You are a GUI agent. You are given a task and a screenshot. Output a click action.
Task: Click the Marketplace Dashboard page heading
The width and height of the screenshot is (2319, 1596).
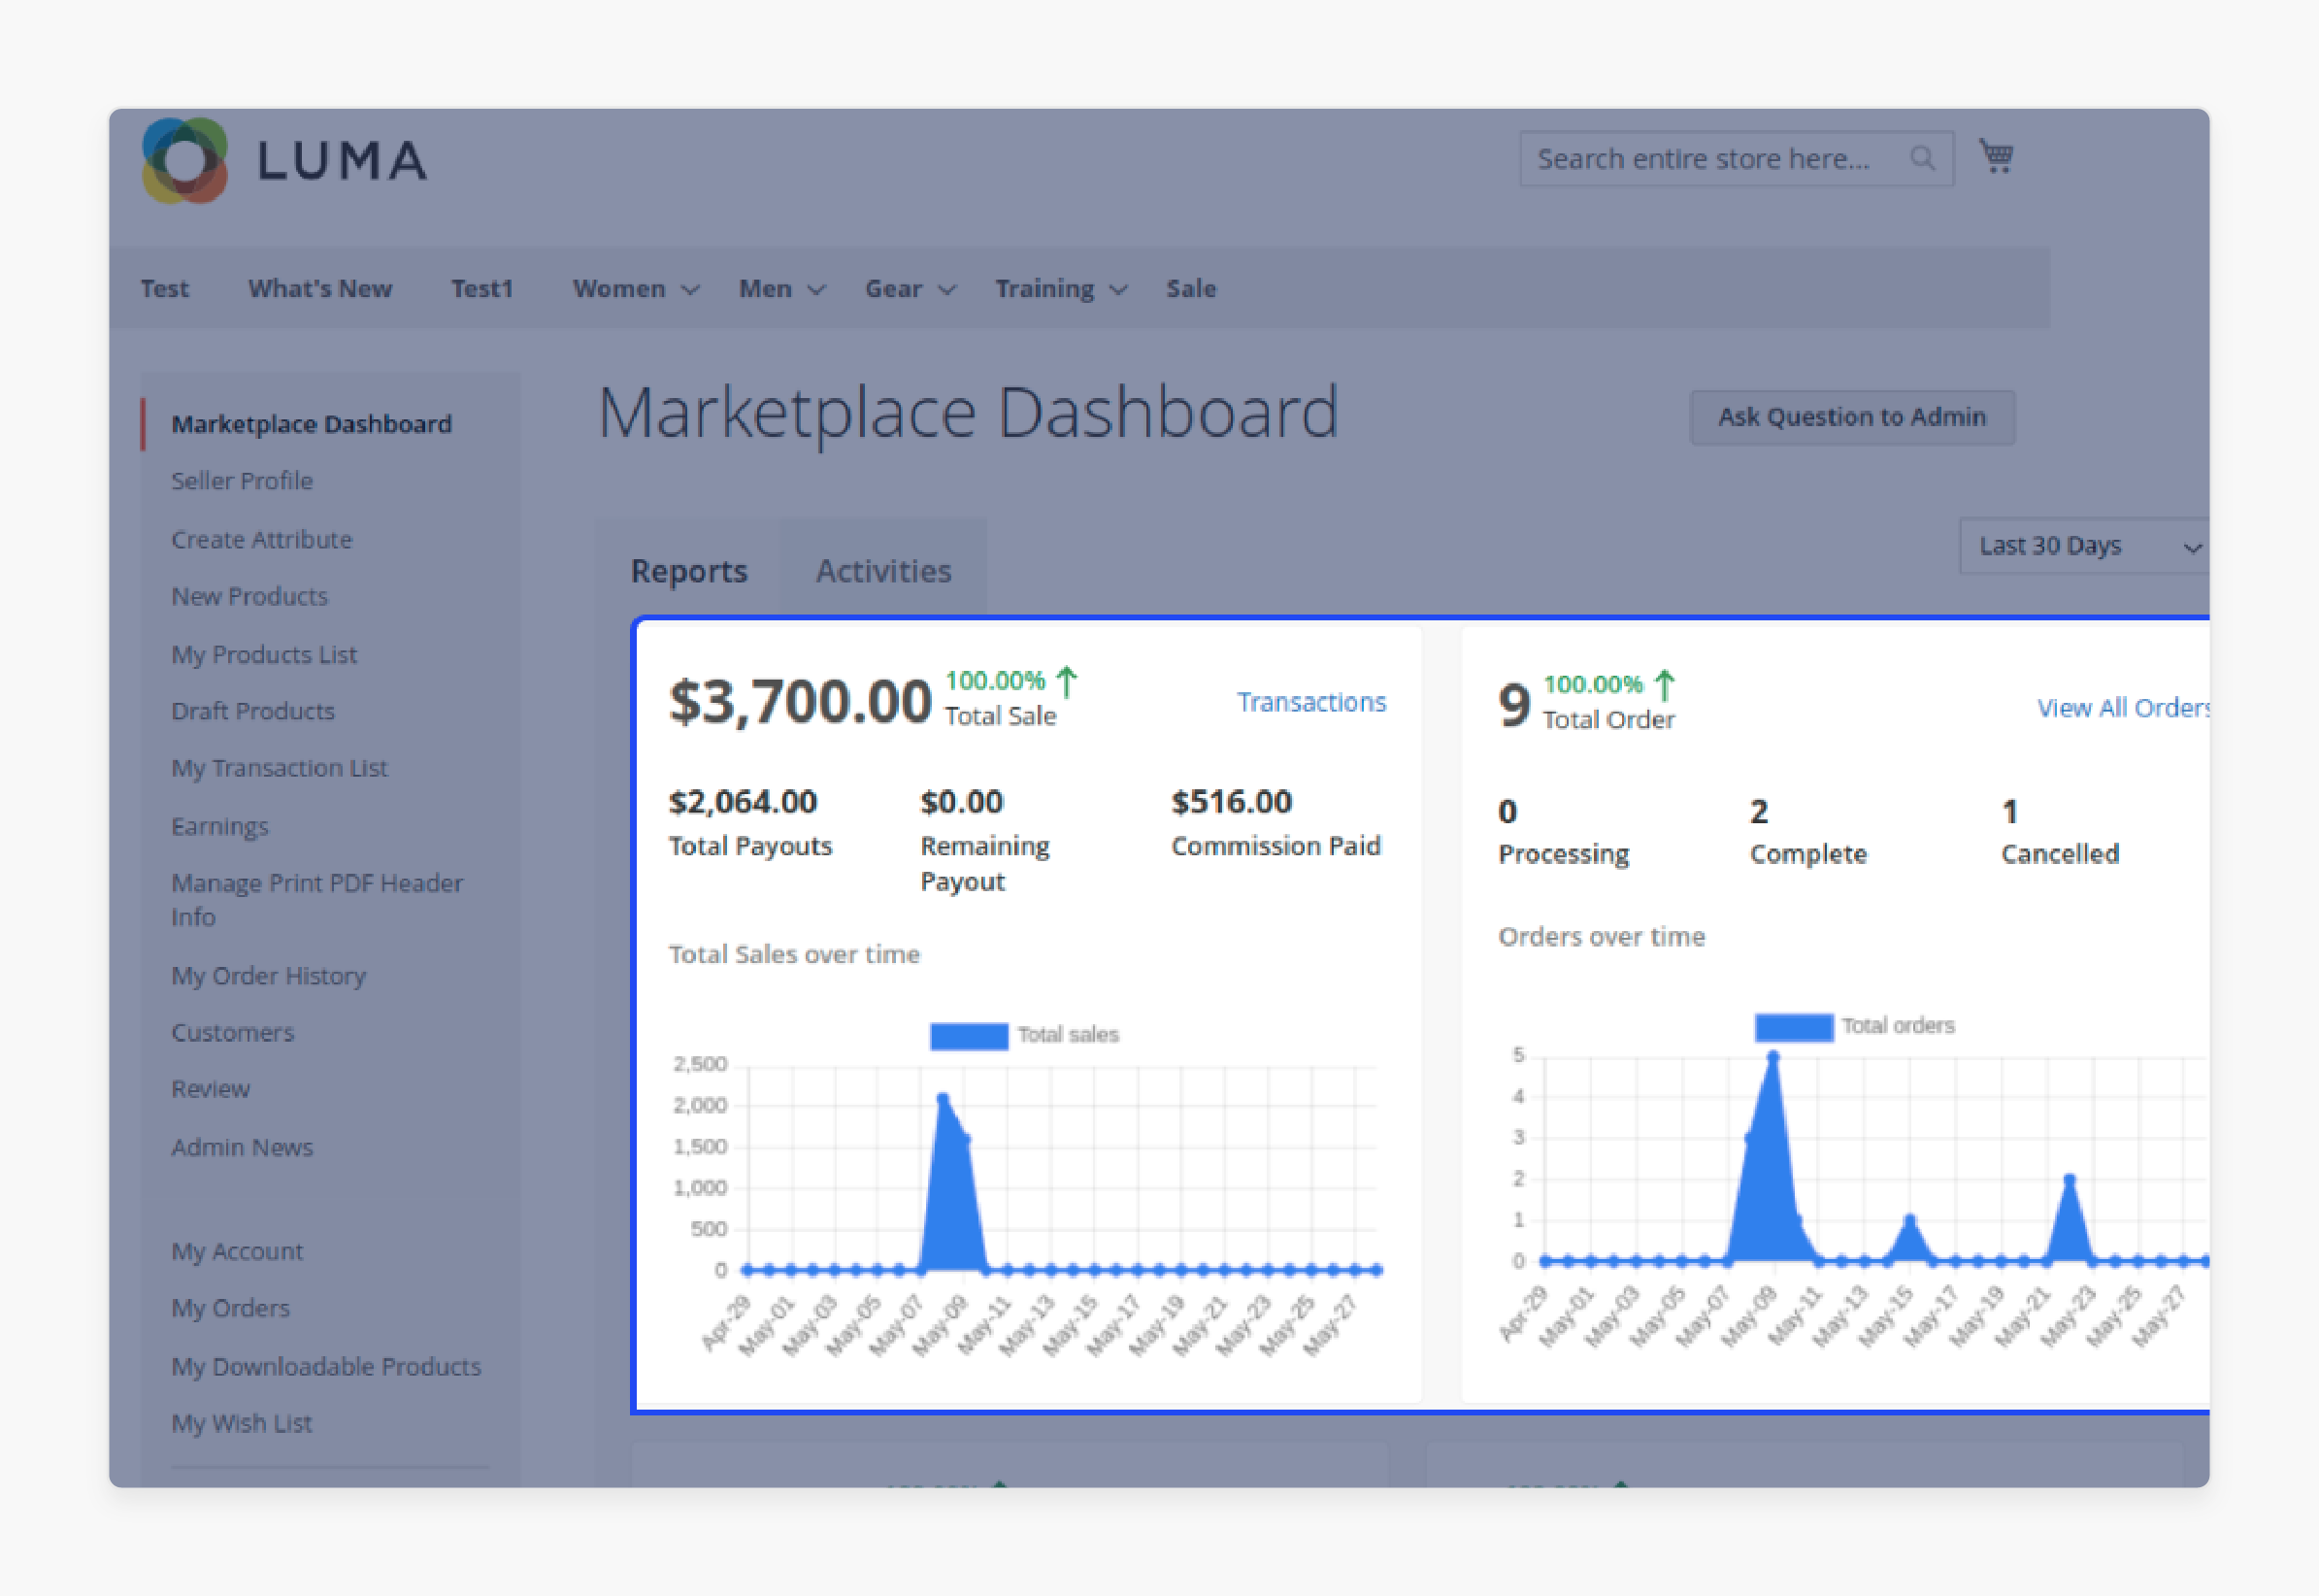point(968,412)
